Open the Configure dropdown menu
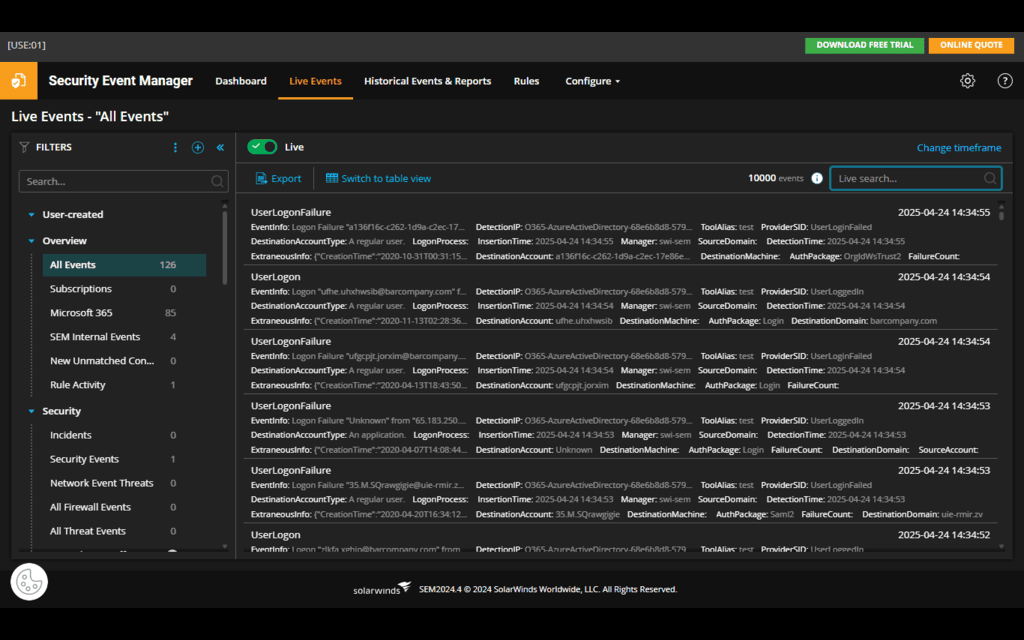The width and height of the screenshot is (1024, 640). click(x=592, y=81)
